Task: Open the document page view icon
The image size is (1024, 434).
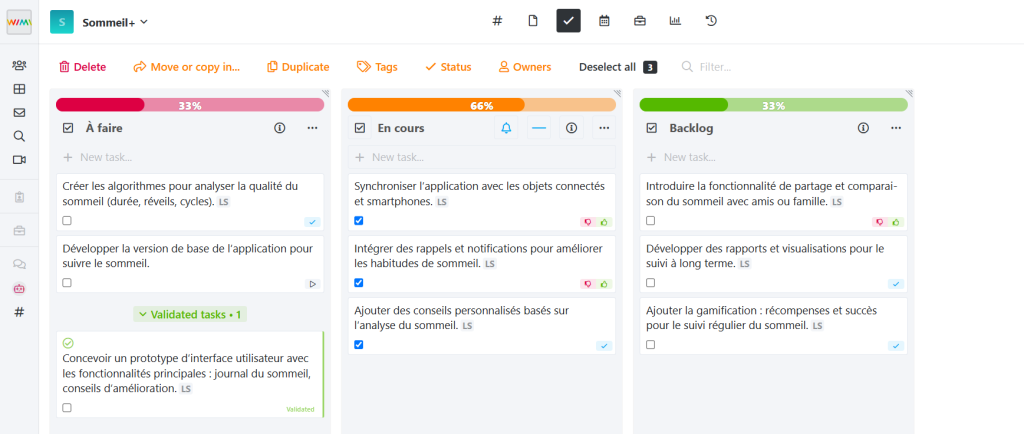Action: tap(533, 20)
